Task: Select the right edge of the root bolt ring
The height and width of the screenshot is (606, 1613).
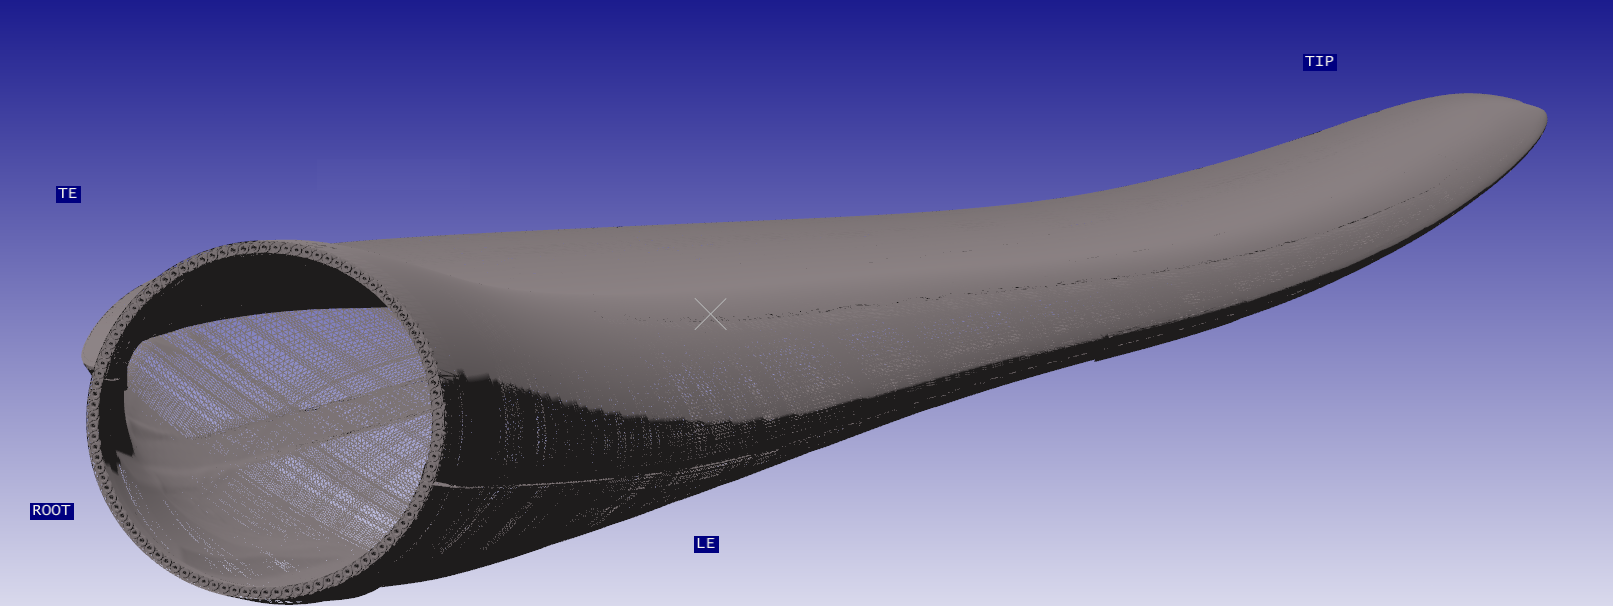Action: (x=438, y=420)
